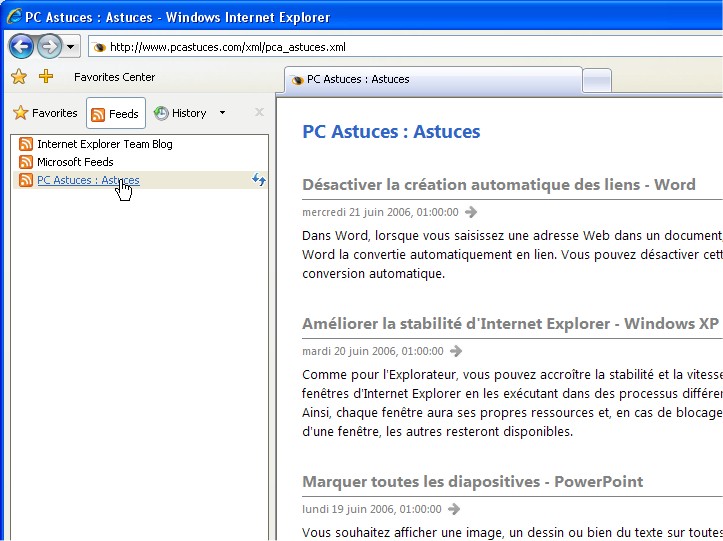Screen dimensions: 723x541
Task: Click the PC Astuces : Astuces page heading
Action: point(391,131)
